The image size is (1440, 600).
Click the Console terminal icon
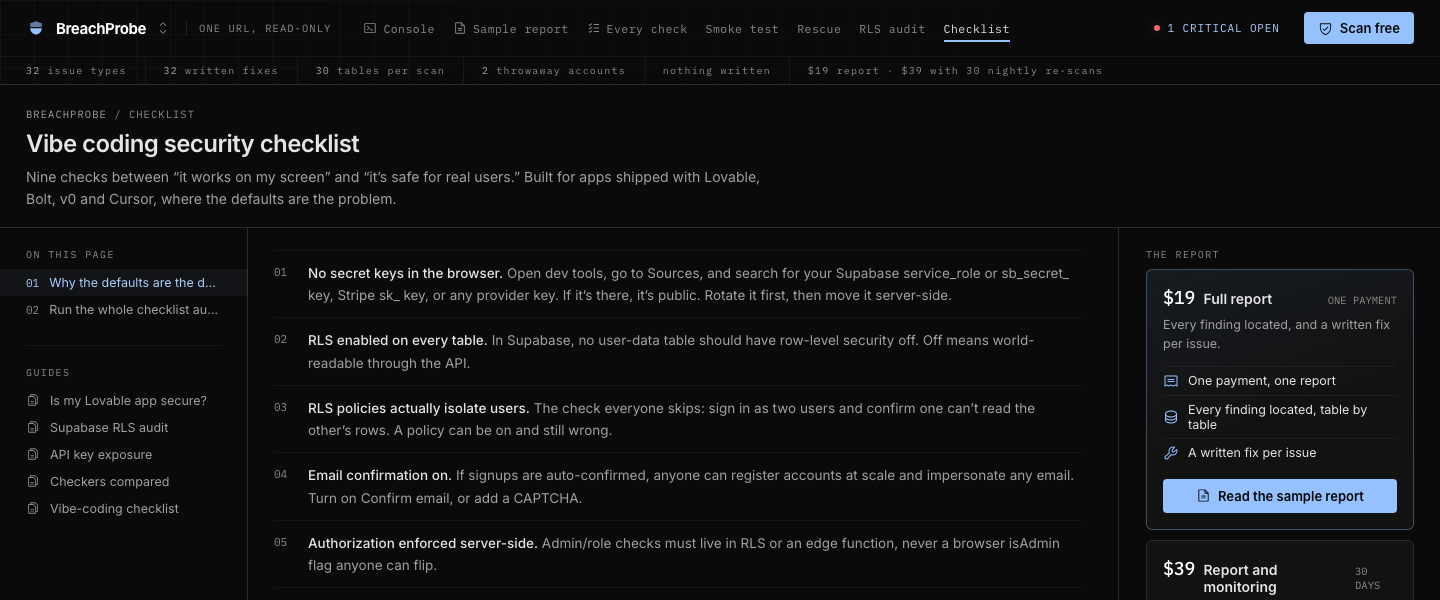coord(369,29)
